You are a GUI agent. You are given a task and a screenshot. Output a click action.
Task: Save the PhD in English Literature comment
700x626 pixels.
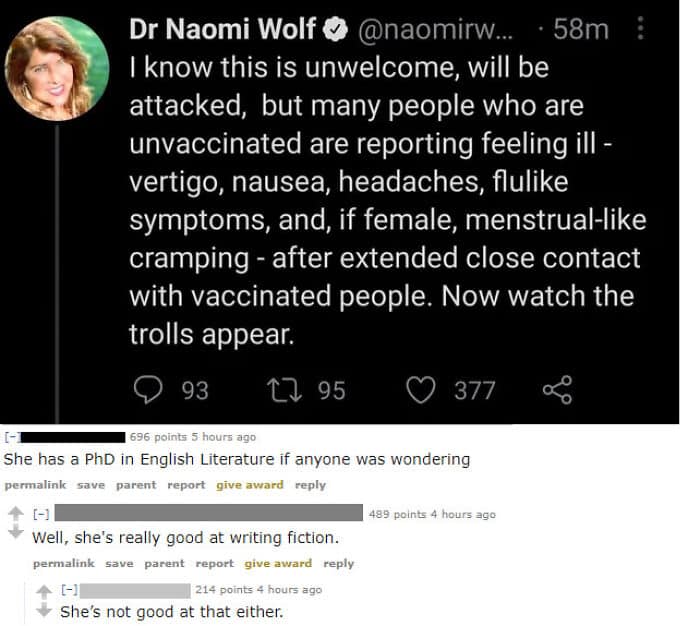91,485
